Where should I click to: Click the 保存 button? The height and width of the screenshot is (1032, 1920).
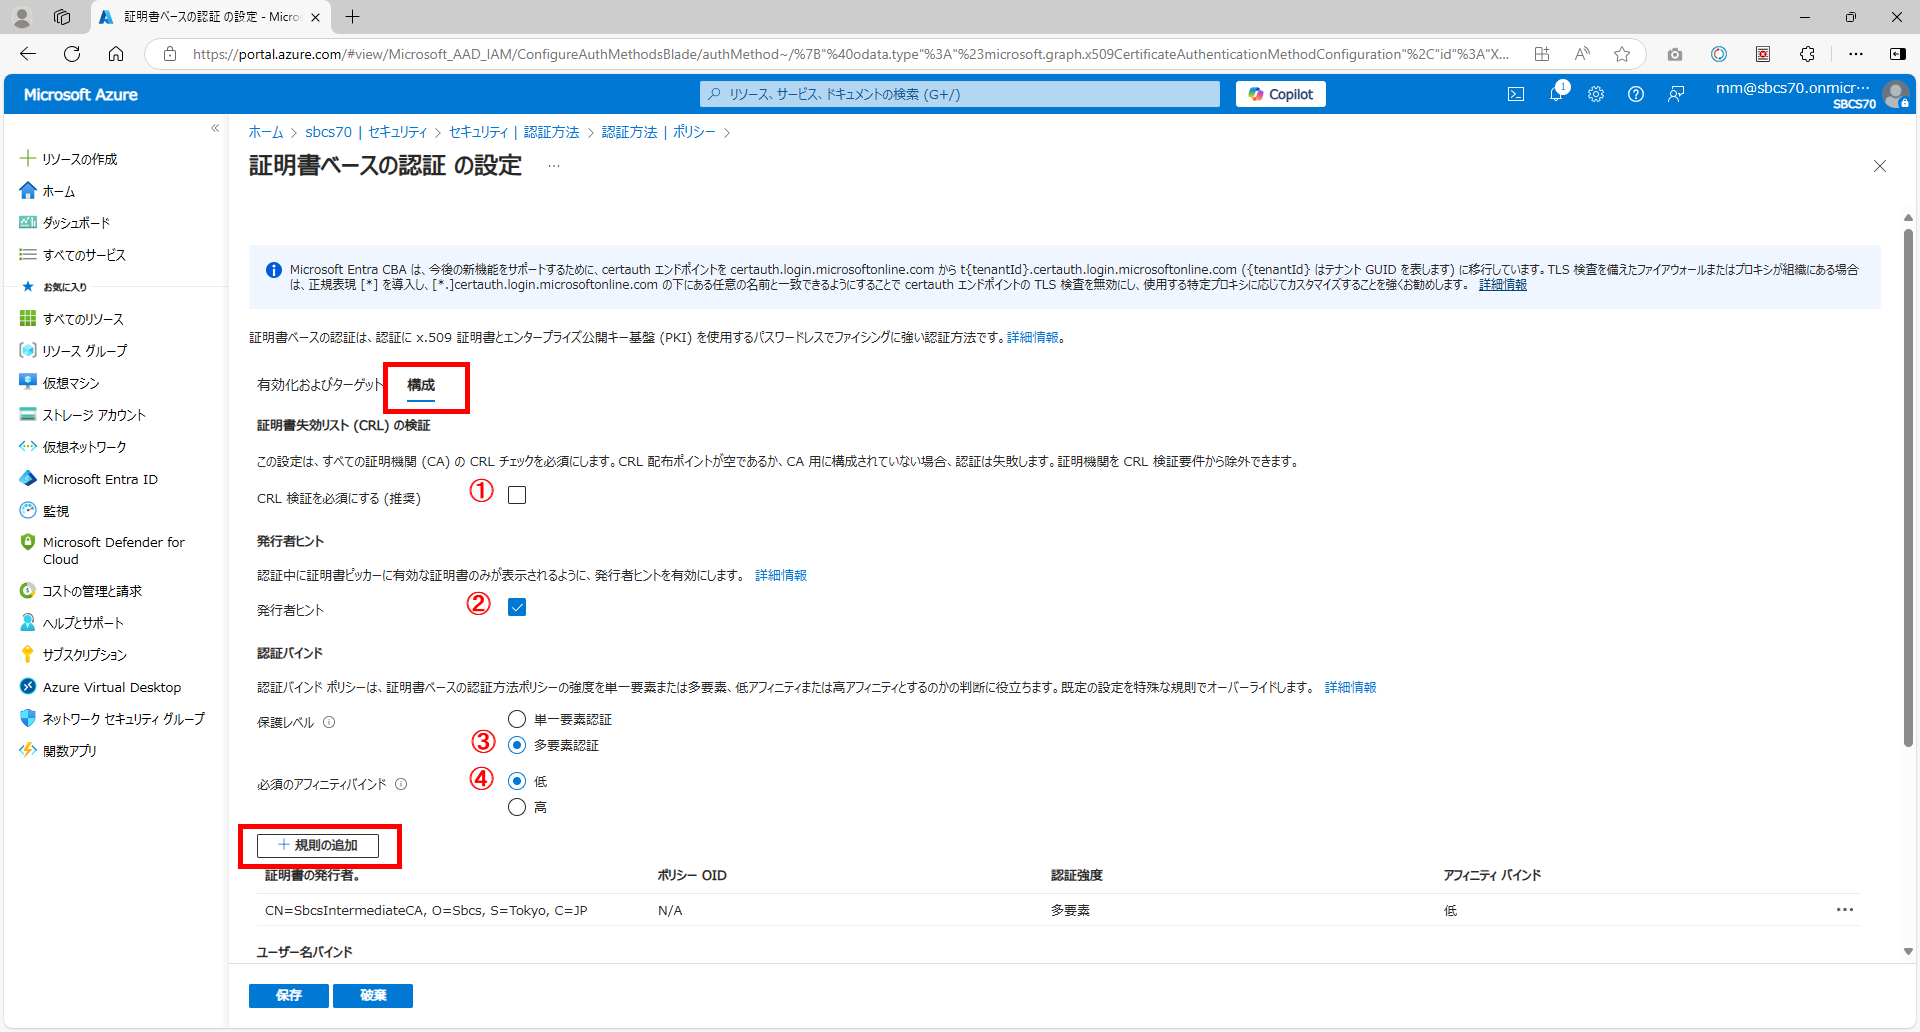[x=289, y=995]
